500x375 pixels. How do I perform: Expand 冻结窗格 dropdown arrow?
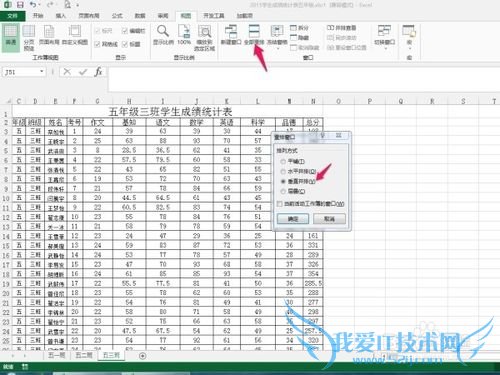[277, 49]
